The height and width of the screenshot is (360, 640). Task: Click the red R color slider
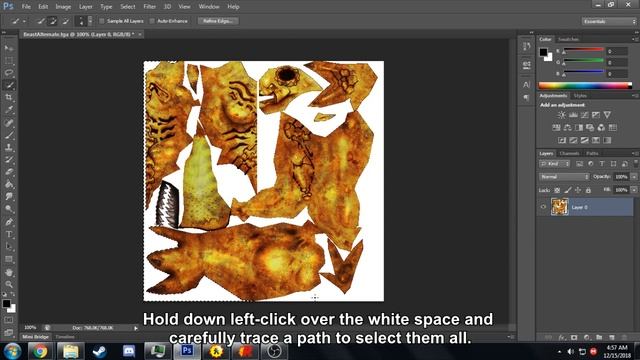pos(584,50)
